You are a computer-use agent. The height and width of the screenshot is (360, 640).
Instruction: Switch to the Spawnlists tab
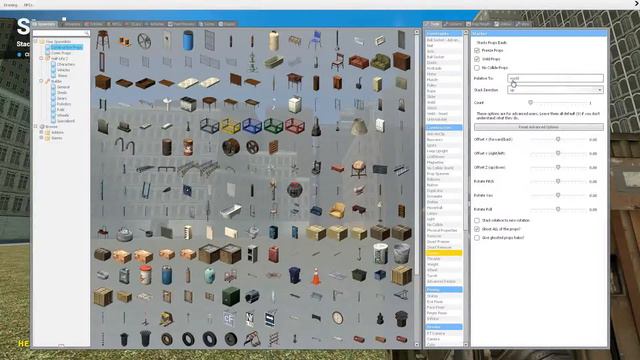pos(44,24)
